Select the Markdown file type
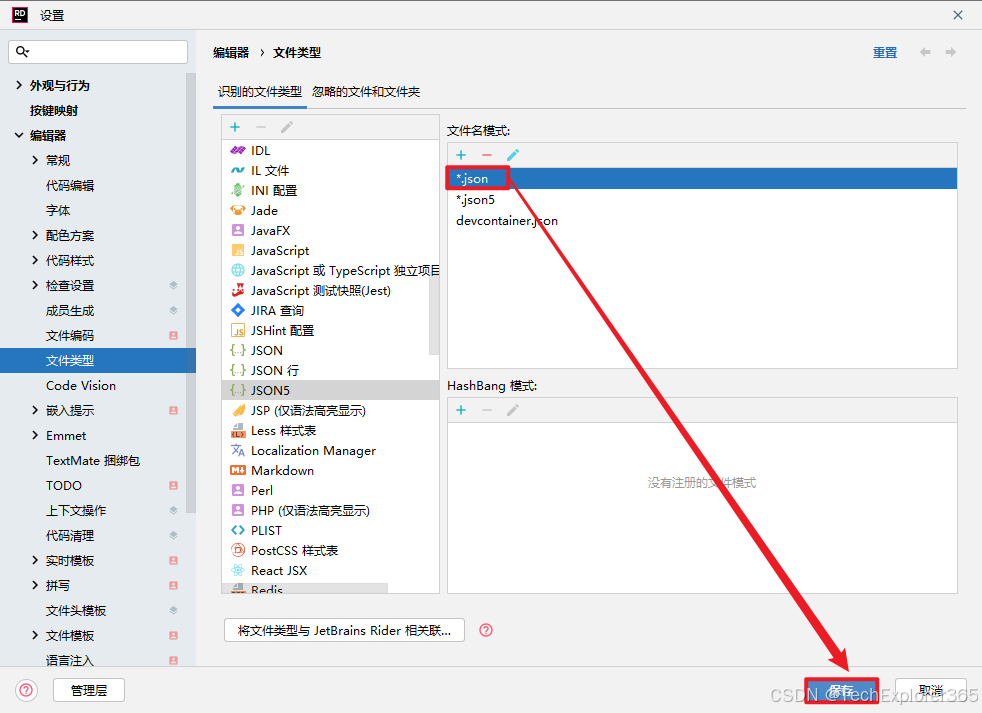982x713 pixels. [x=329, y=471]
